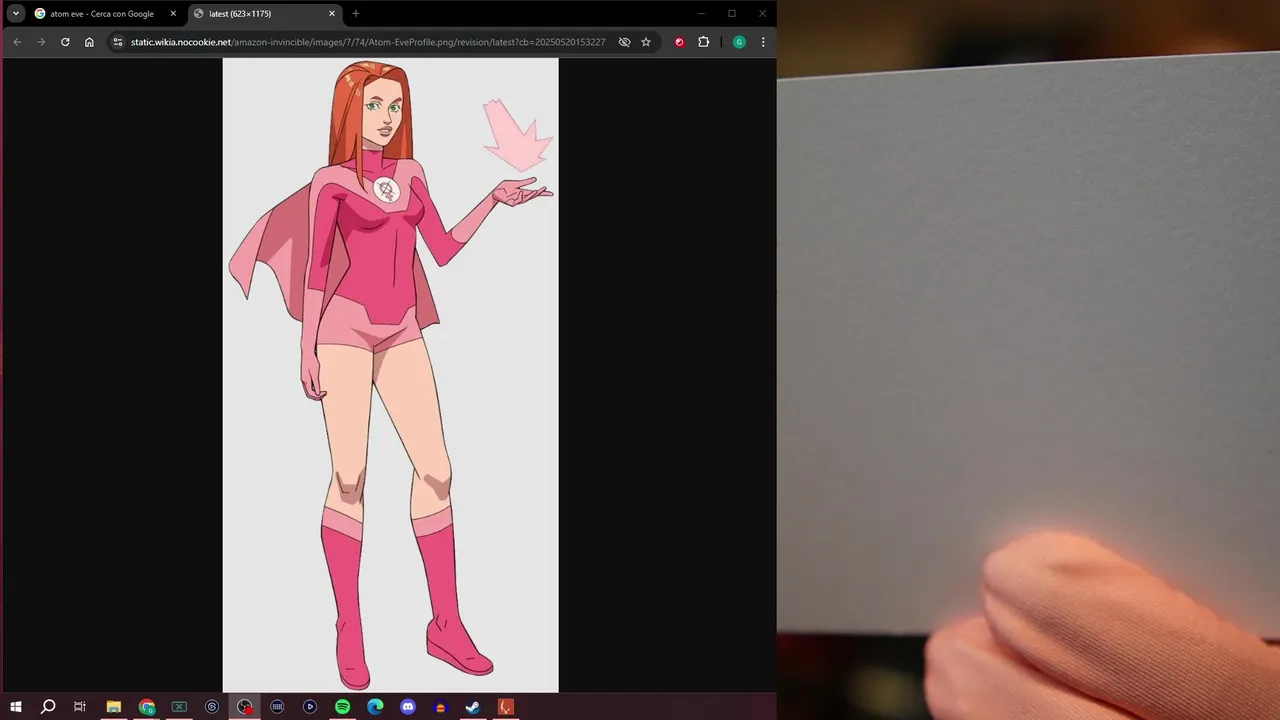Click the crossed-eye tracking protection icon
The height and width of the screenshot is (720, 1280).
click(x=624, y=42)
